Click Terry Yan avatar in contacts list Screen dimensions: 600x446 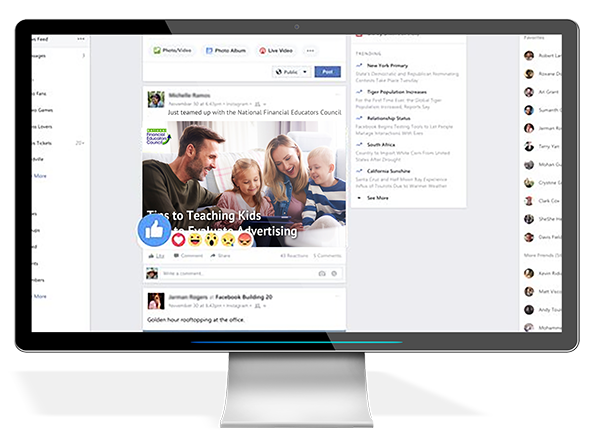pos(529,146)
